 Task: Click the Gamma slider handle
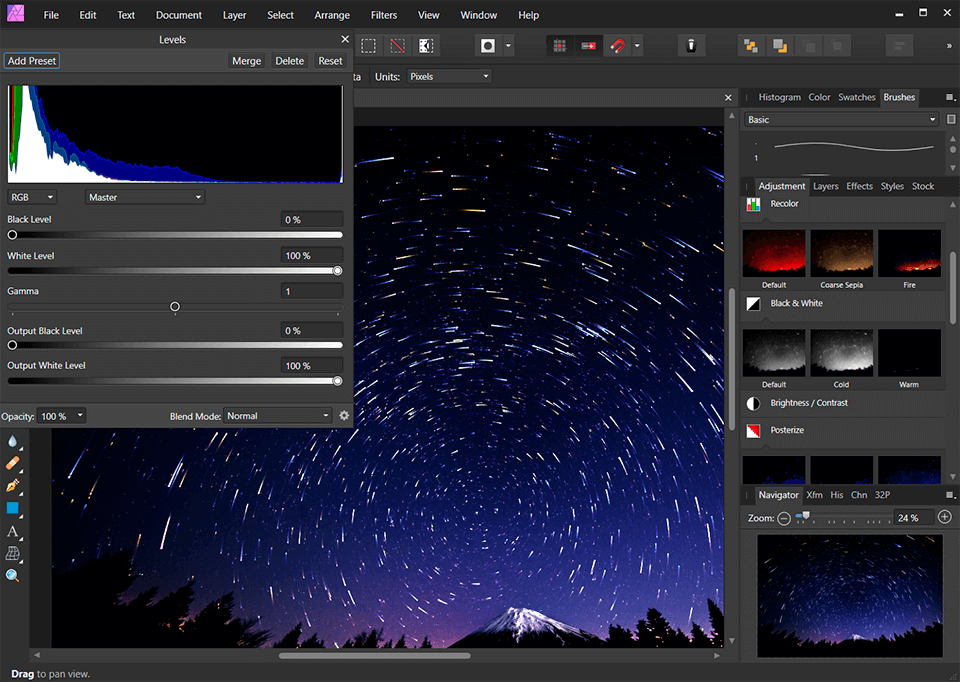pyautogui.click(x=175, y=307)
